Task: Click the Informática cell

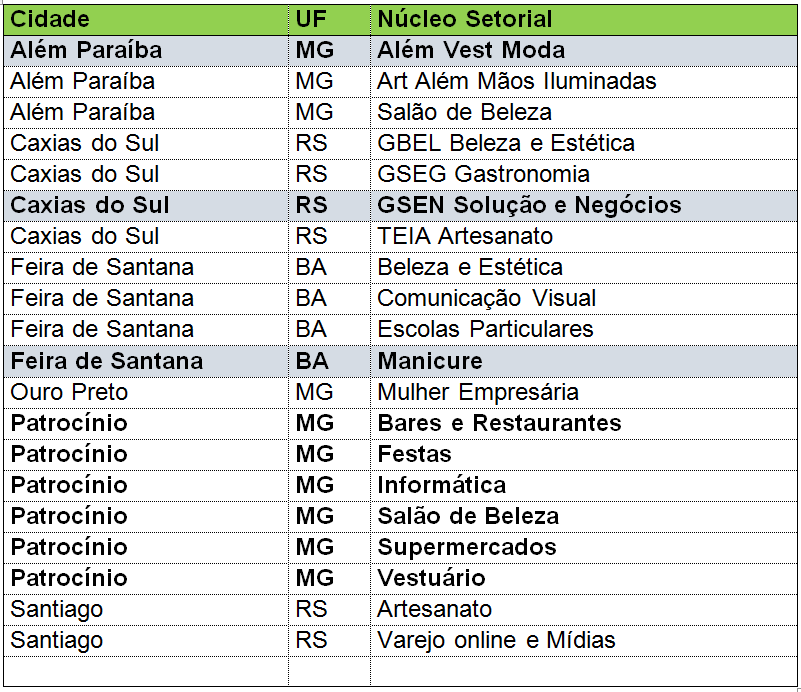Action: [x=584, y=486]
